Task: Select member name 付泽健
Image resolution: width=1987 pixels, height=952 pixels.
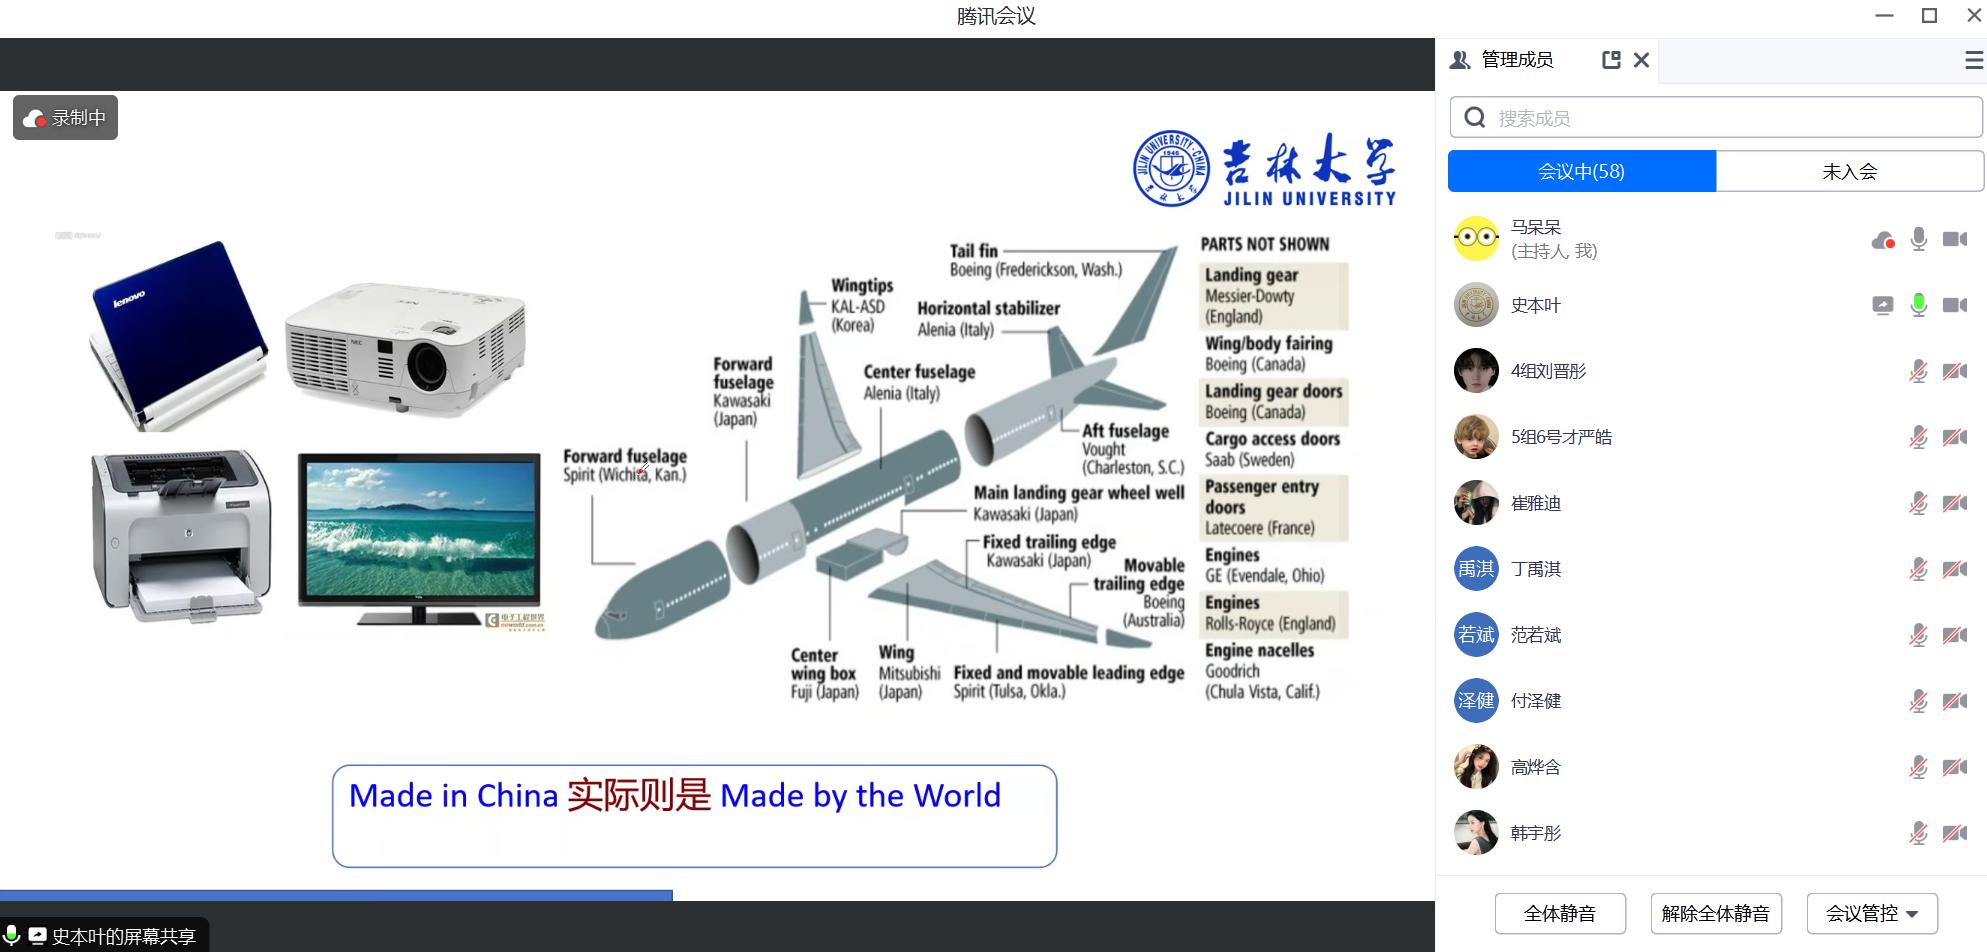Action: [1536, 701]
